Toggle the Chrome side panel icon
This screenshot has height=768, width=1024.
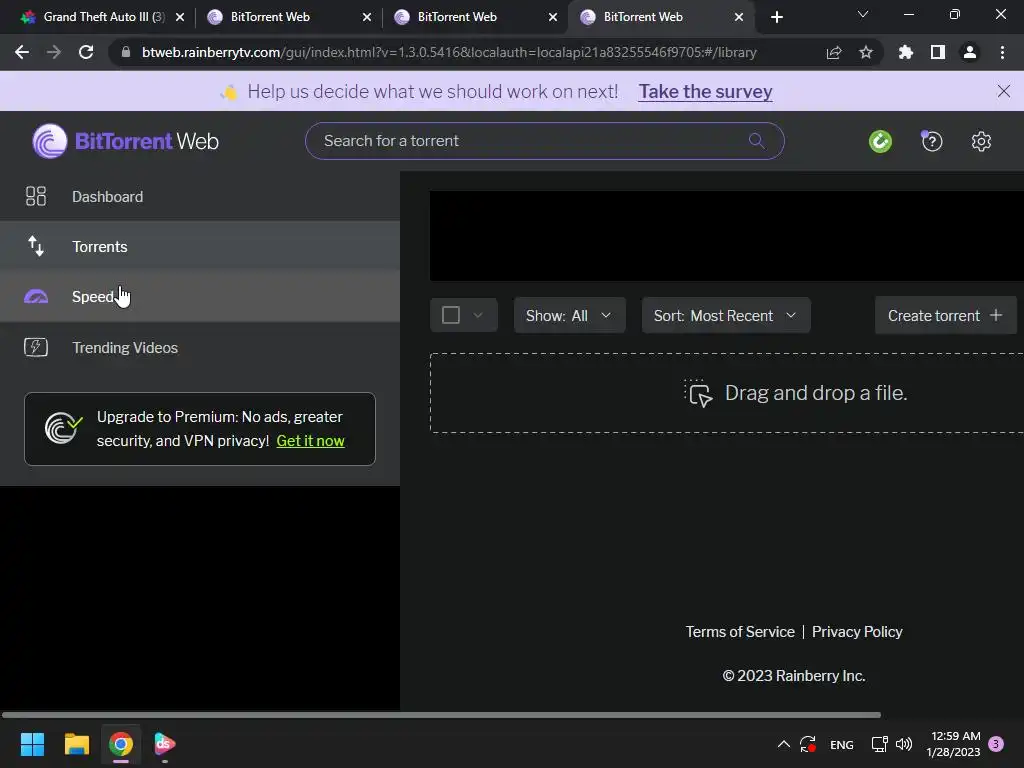pyautogui.click(x=938, y=52)
